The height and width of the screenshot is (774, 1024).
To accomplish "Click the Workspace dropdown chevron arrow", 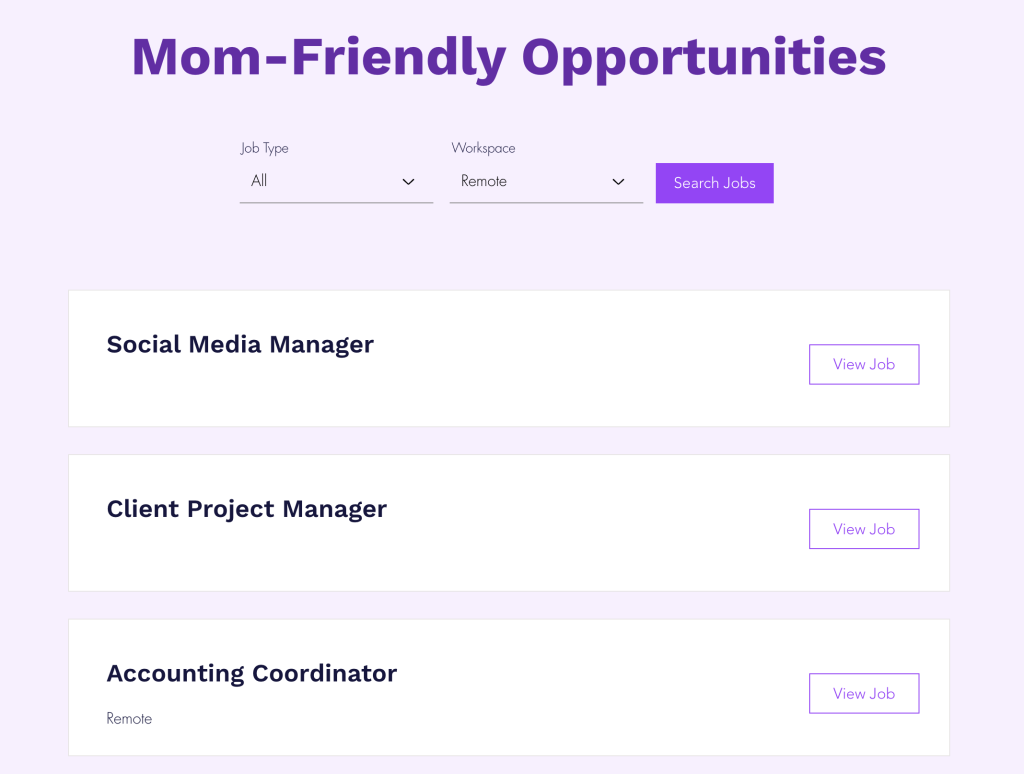I will tap(618, 182).
